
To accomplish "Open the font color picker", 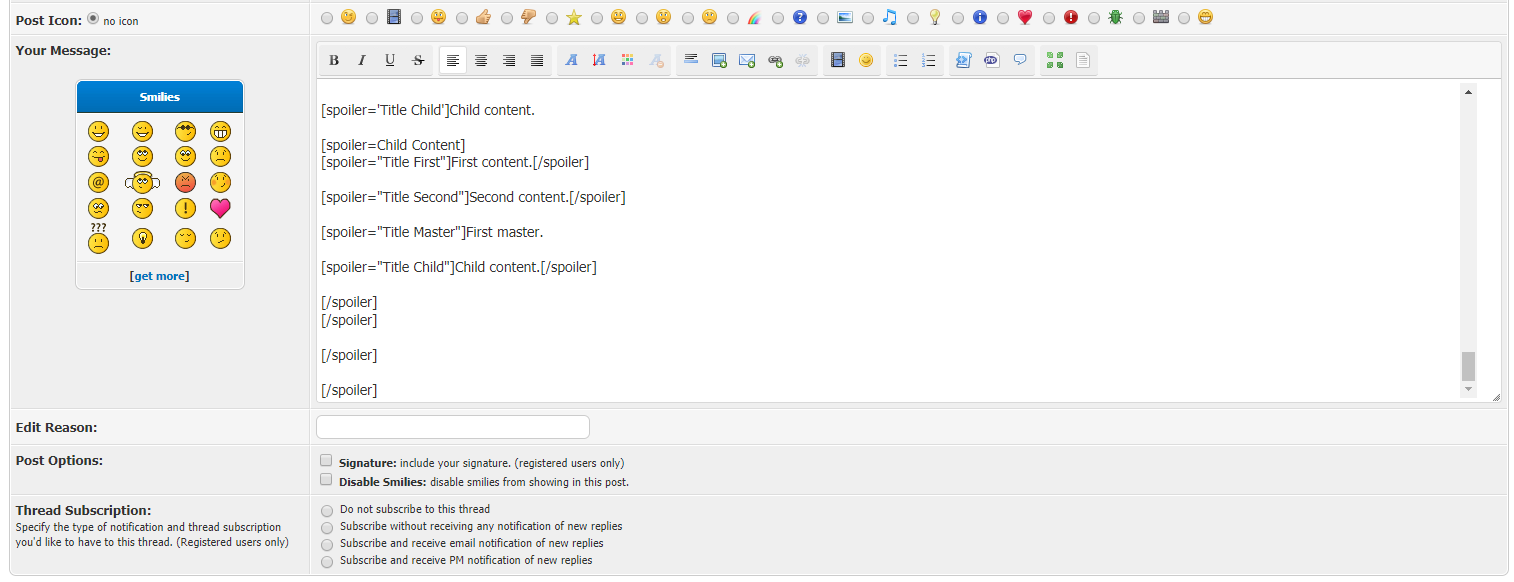I will click(x=627, y=61).
